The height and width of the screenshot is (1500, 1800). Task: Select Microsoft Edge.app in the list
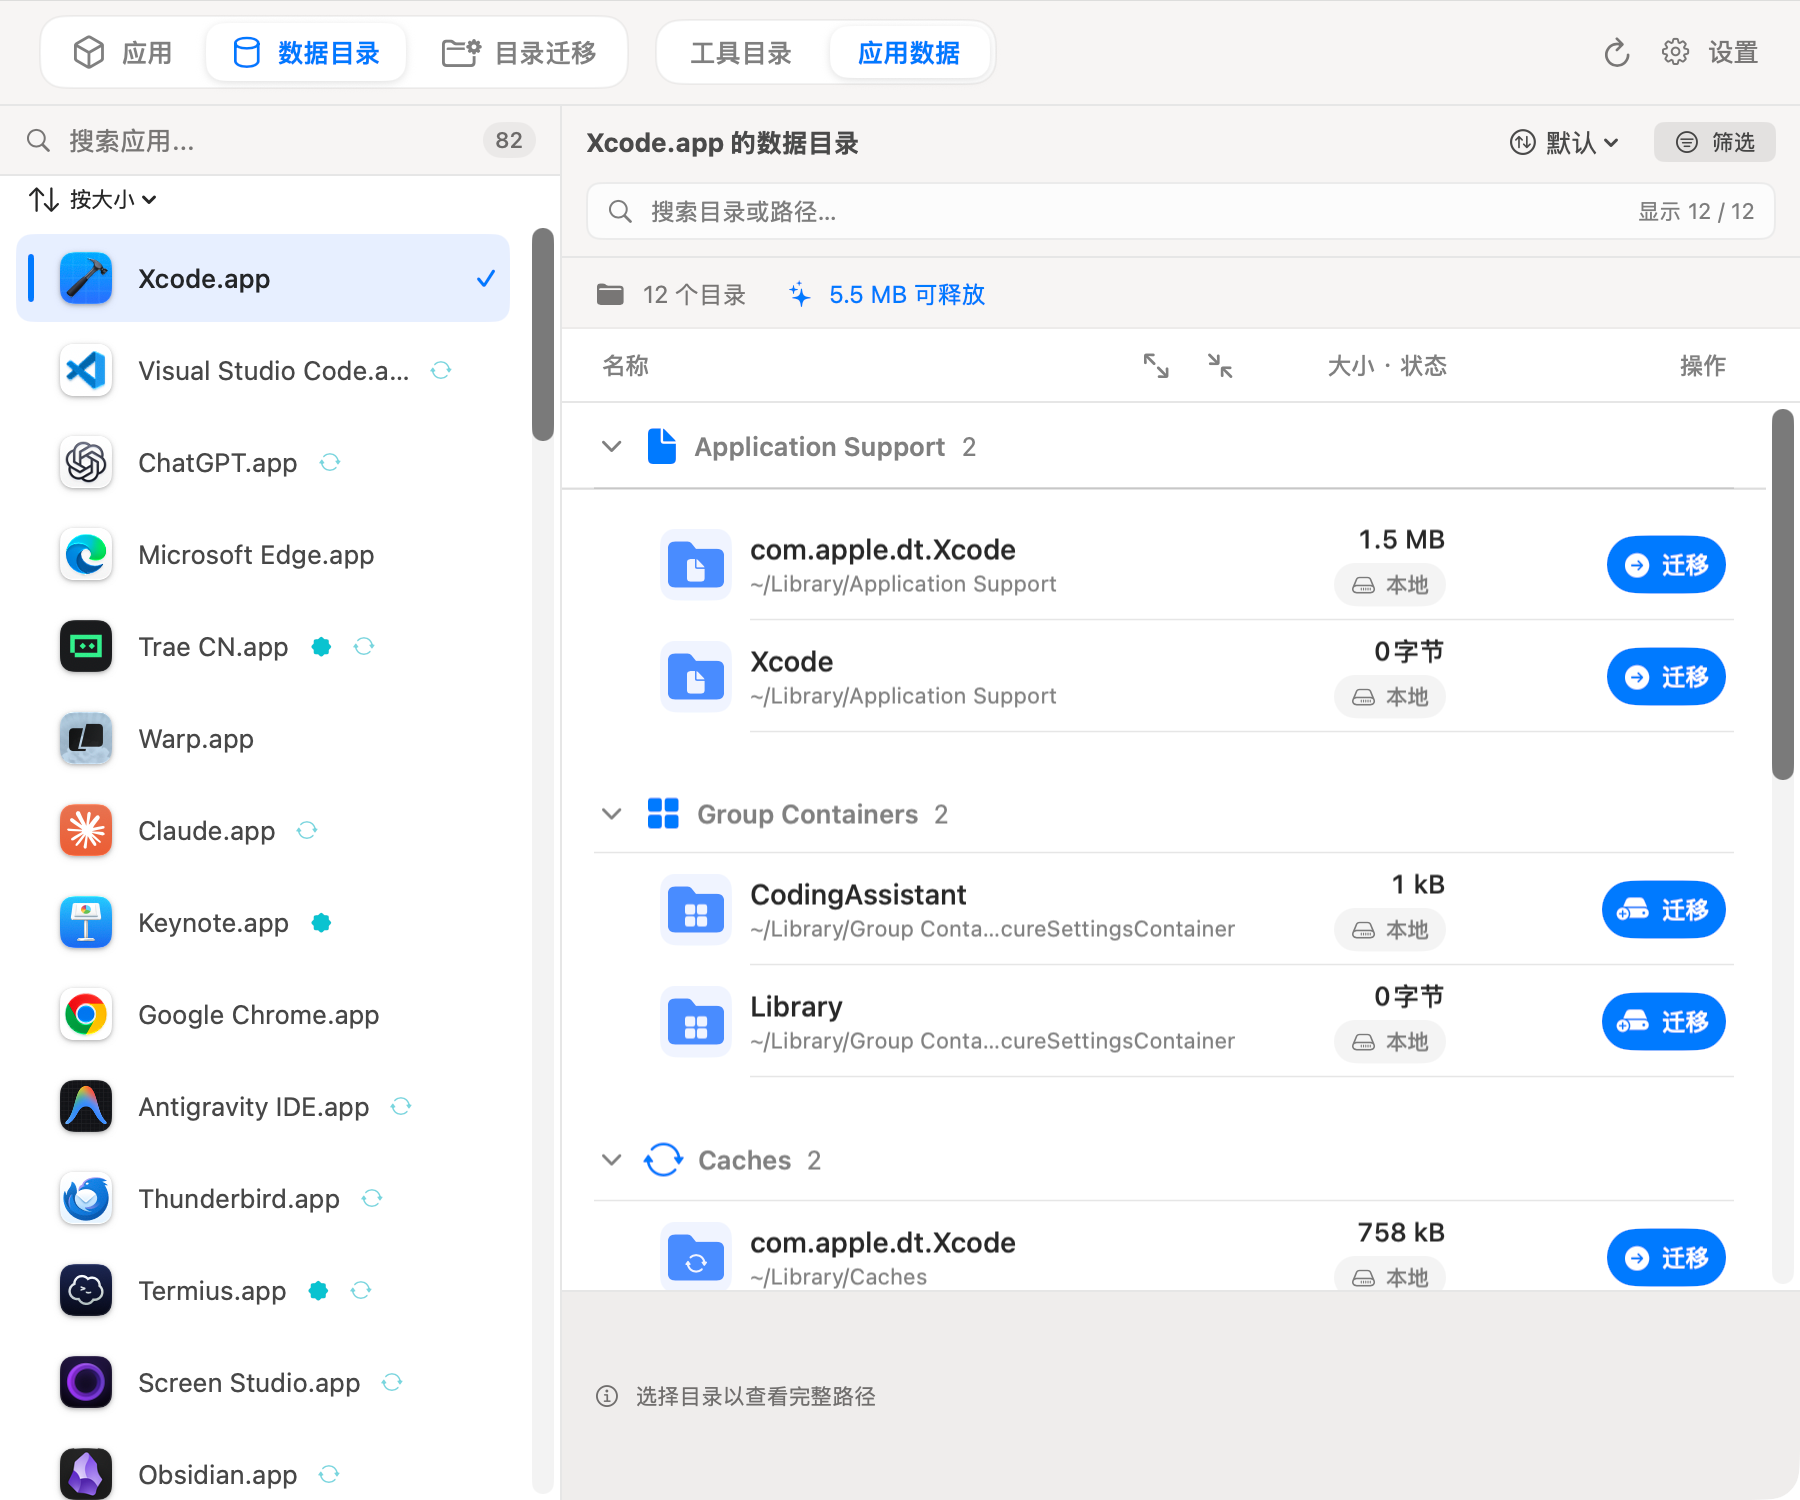point(263,555)
